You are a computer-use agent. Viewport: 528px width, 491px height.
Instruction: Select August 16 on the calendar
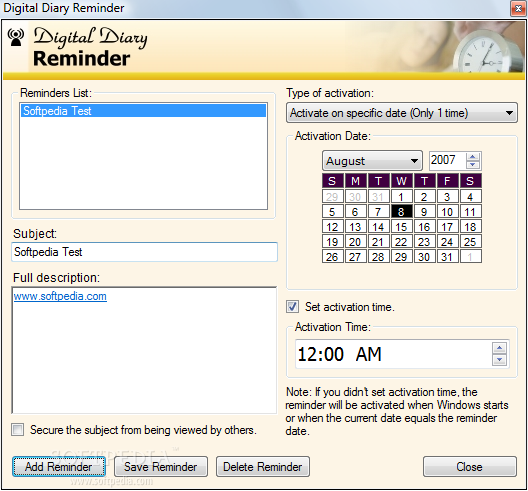[424, 227]
